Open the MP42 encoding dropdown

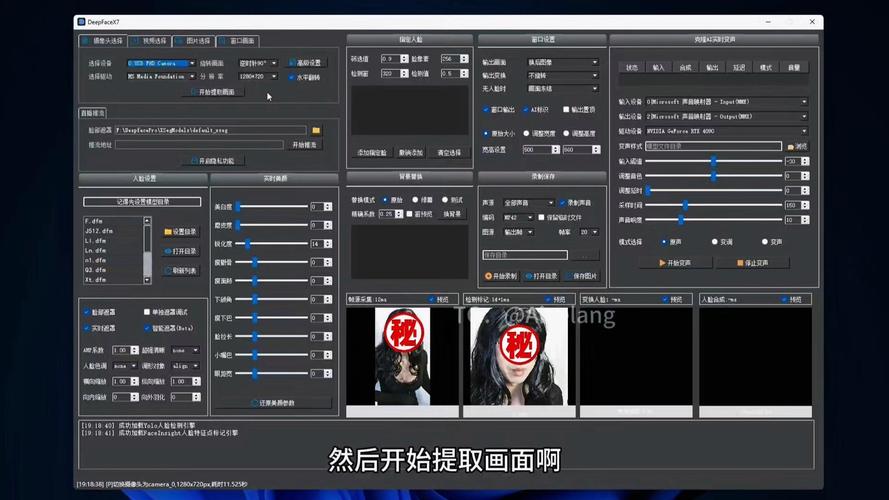click(x=518, y=218)
